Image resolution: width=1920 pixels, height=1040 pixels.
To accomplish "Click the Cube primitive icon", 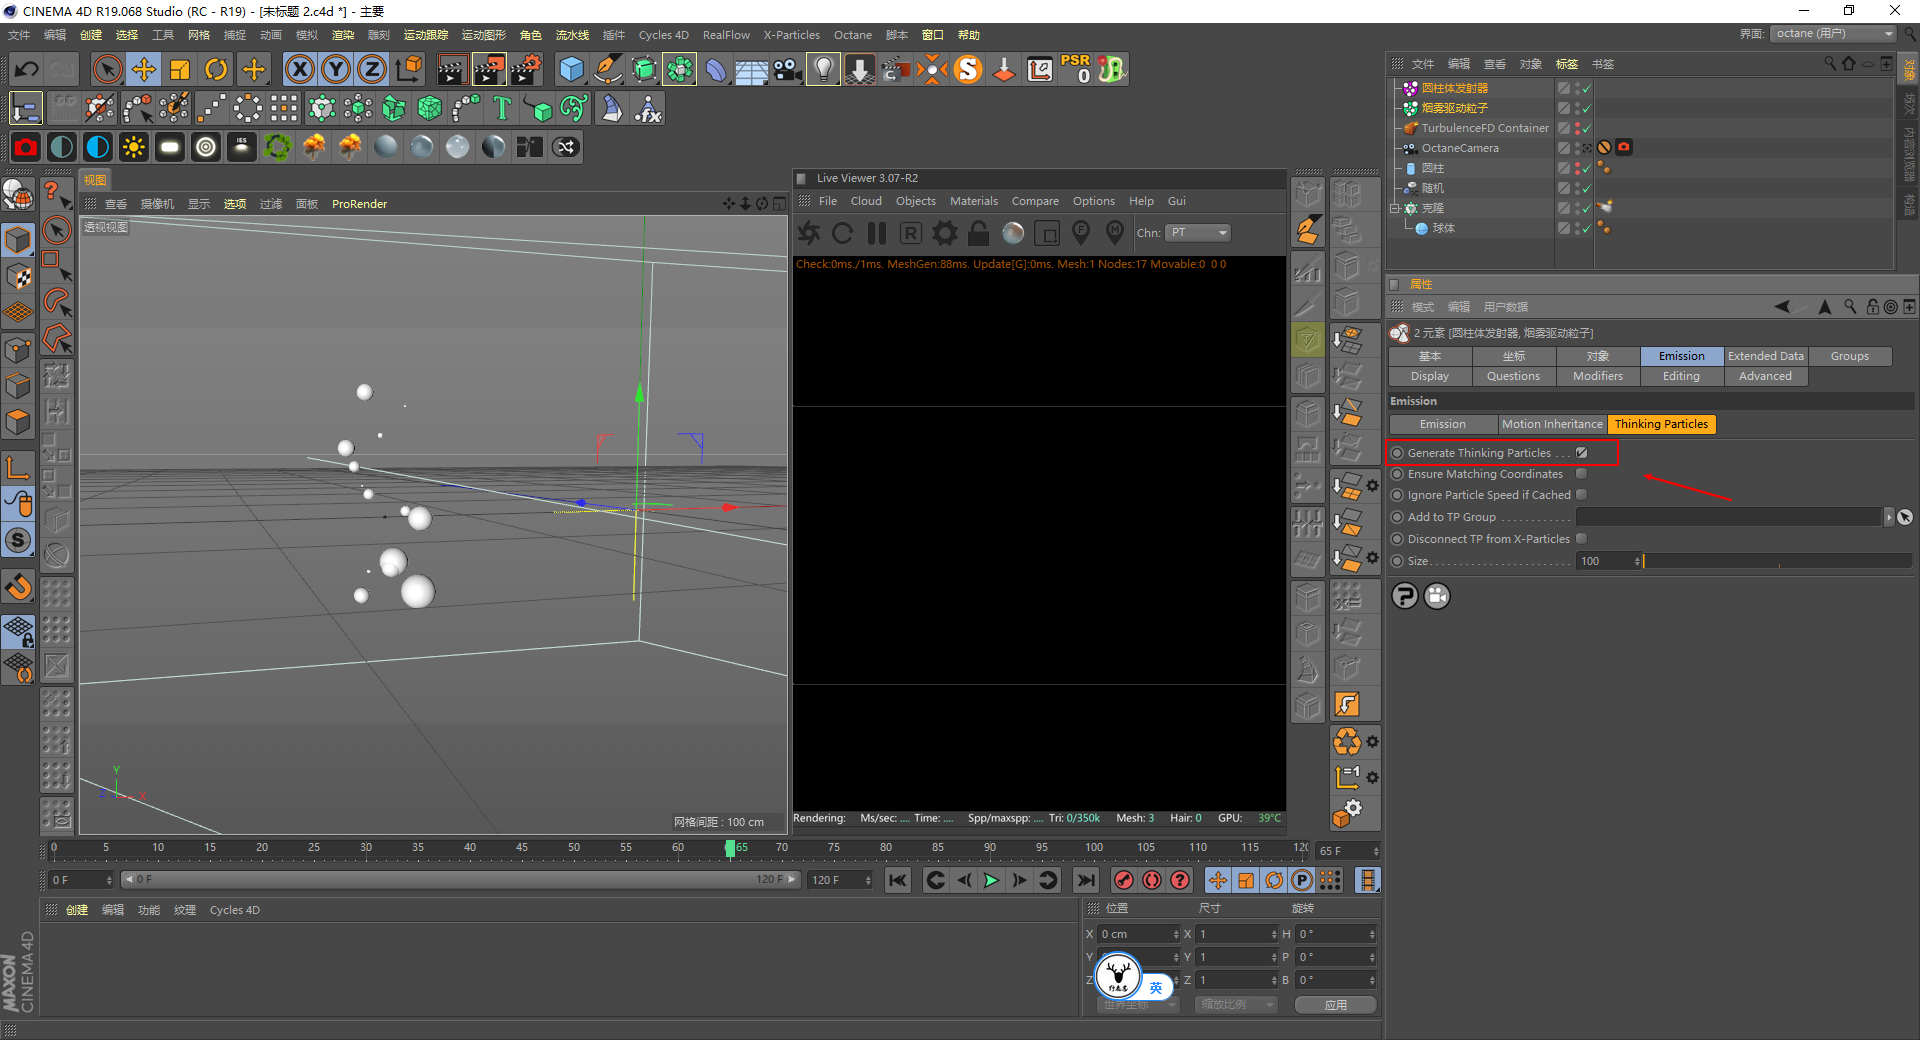I will (571, 69).
